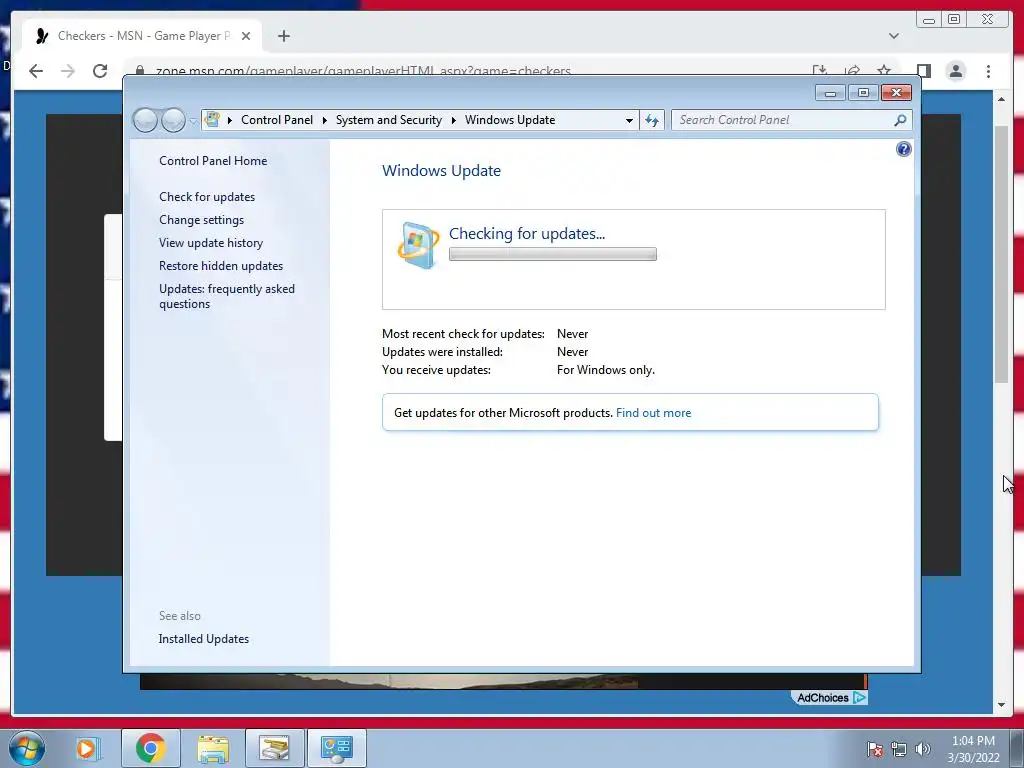Toggle Chrome's side panel icon
The image size is (1024, 768).
[923, 71]
